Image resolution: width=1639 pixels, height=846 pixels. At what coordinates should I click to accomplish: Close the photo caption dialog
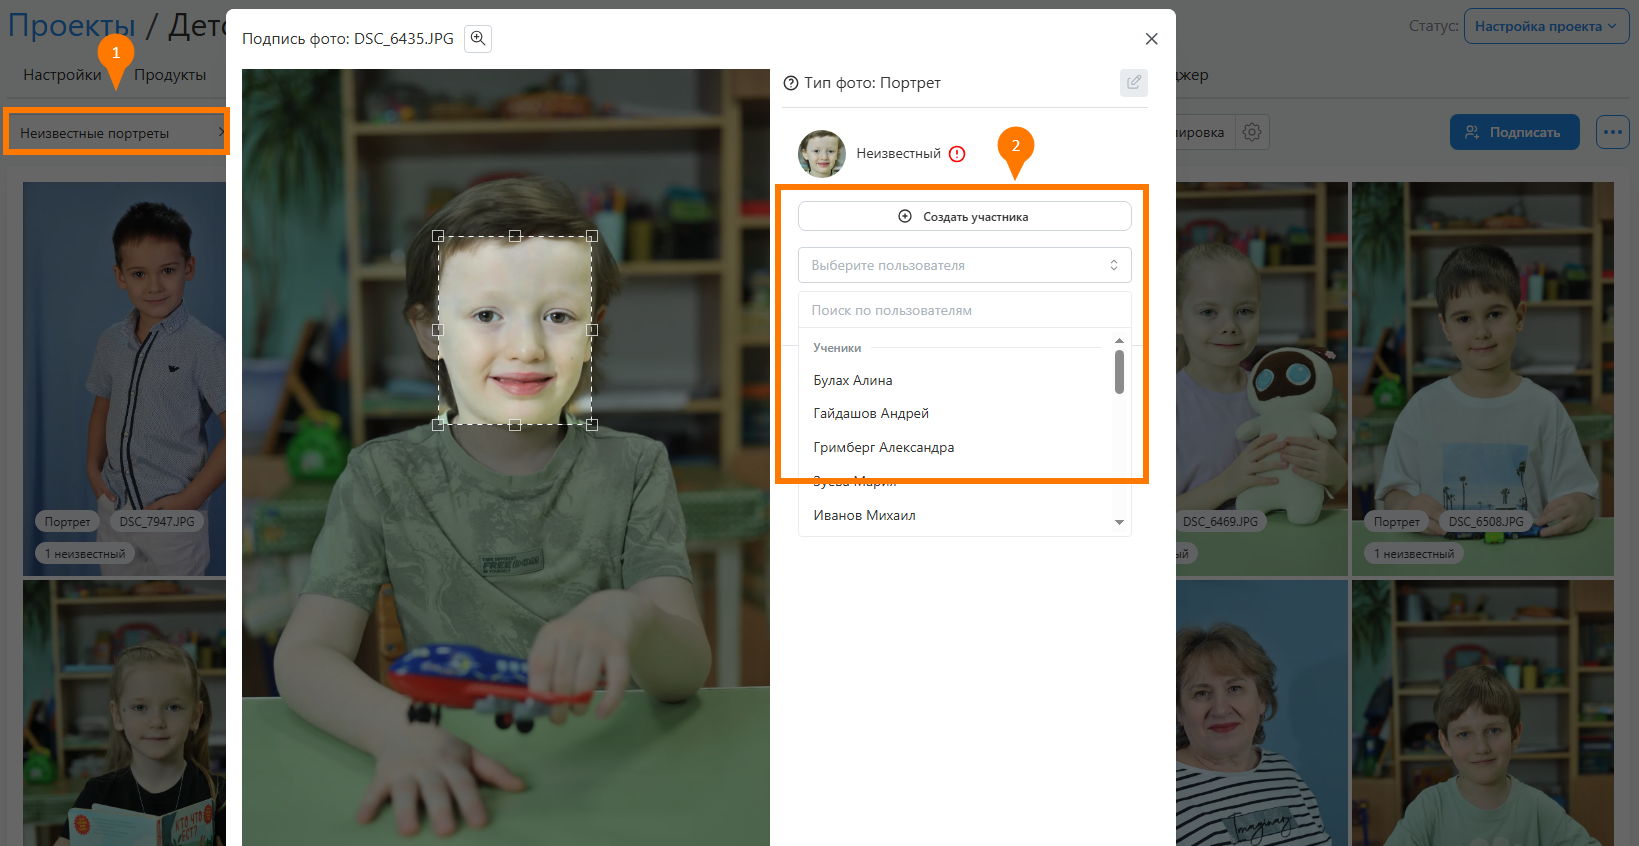point(1151,39)
